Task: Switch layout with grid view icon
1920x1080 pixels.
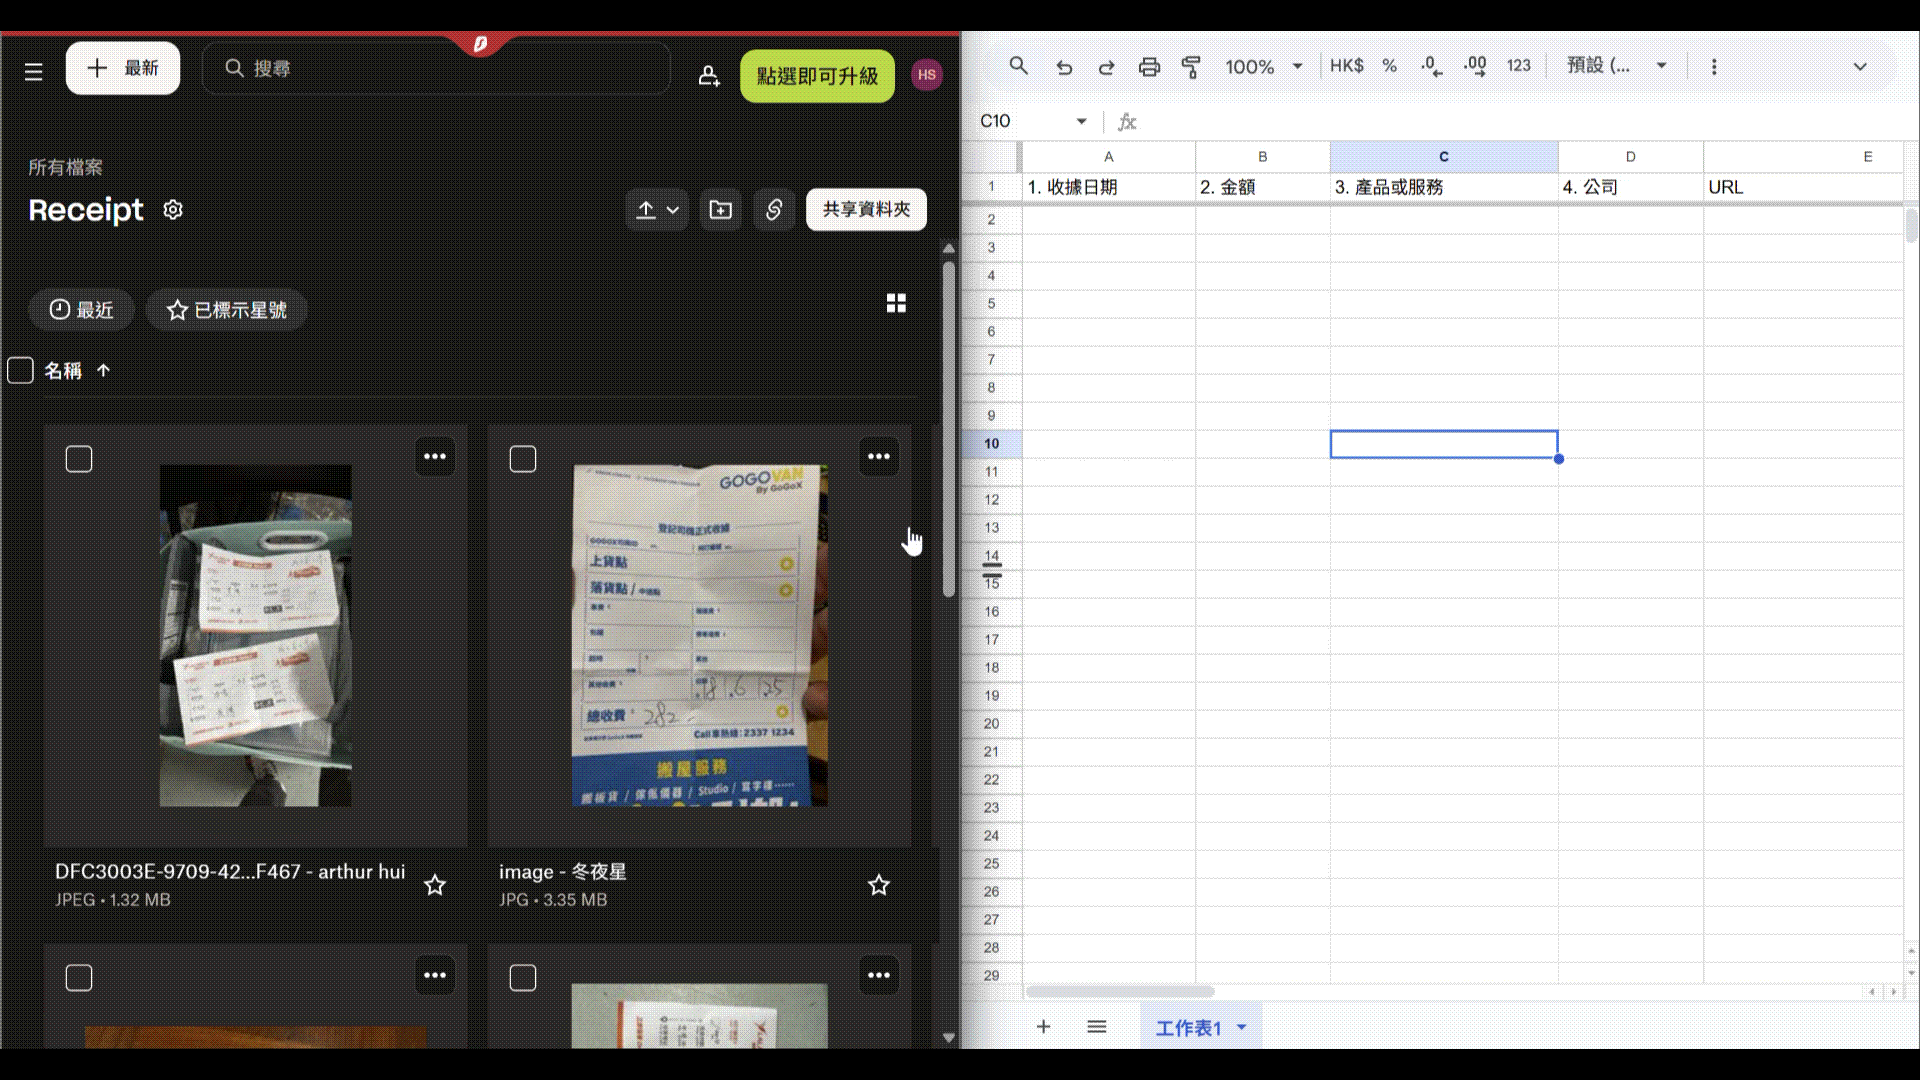Action: (x=896, y=303)
